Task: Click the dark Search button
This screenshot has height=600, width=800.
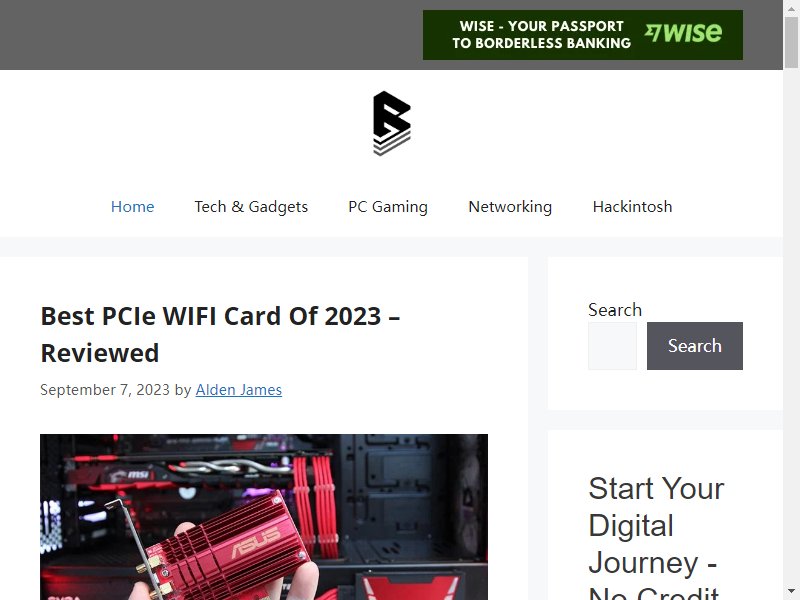Action: click(695, 346)
